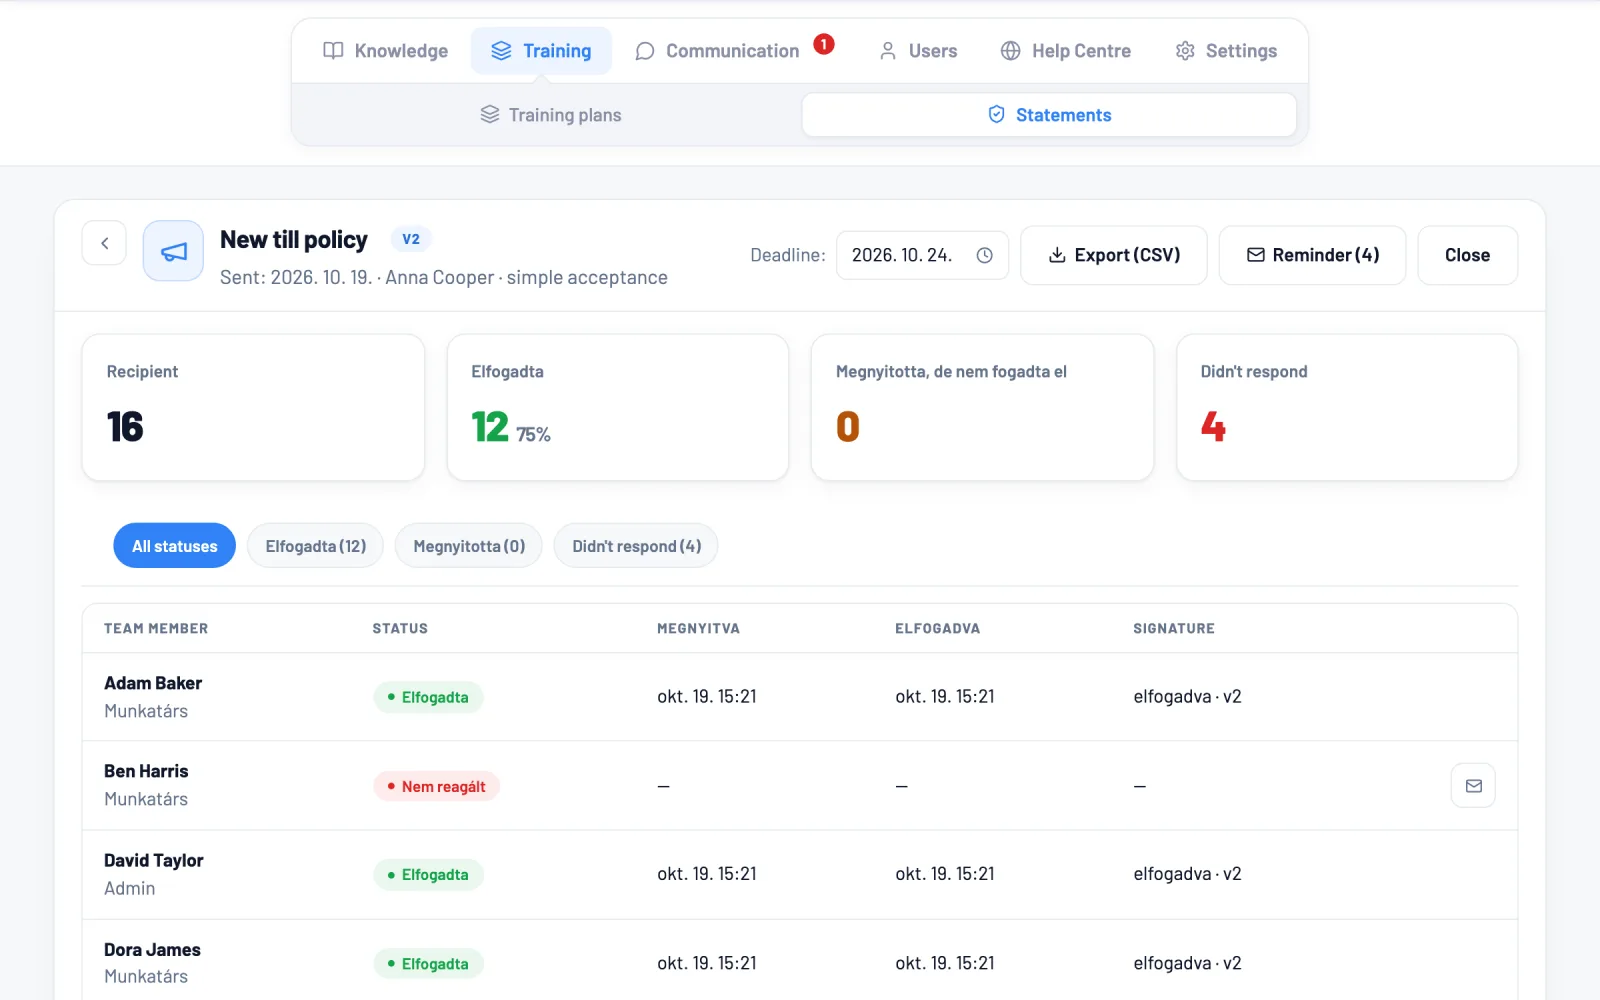Viewport: 1600px width, 1000px height.
Task: Filter by Elfogadta (12)
Action: 316,546
